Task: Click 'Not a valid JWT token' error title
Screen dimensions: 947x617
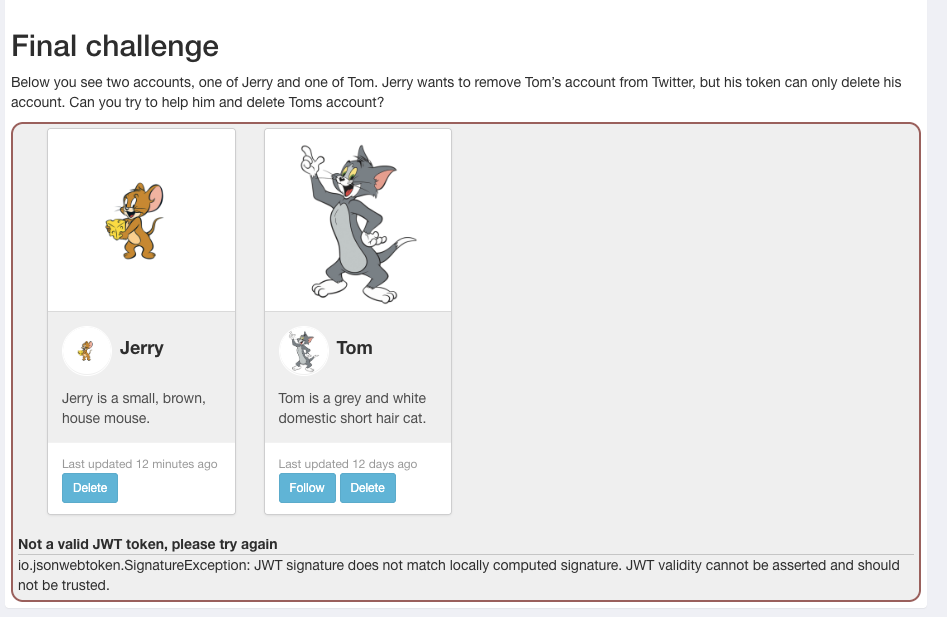Action: [x=148, y=544]
